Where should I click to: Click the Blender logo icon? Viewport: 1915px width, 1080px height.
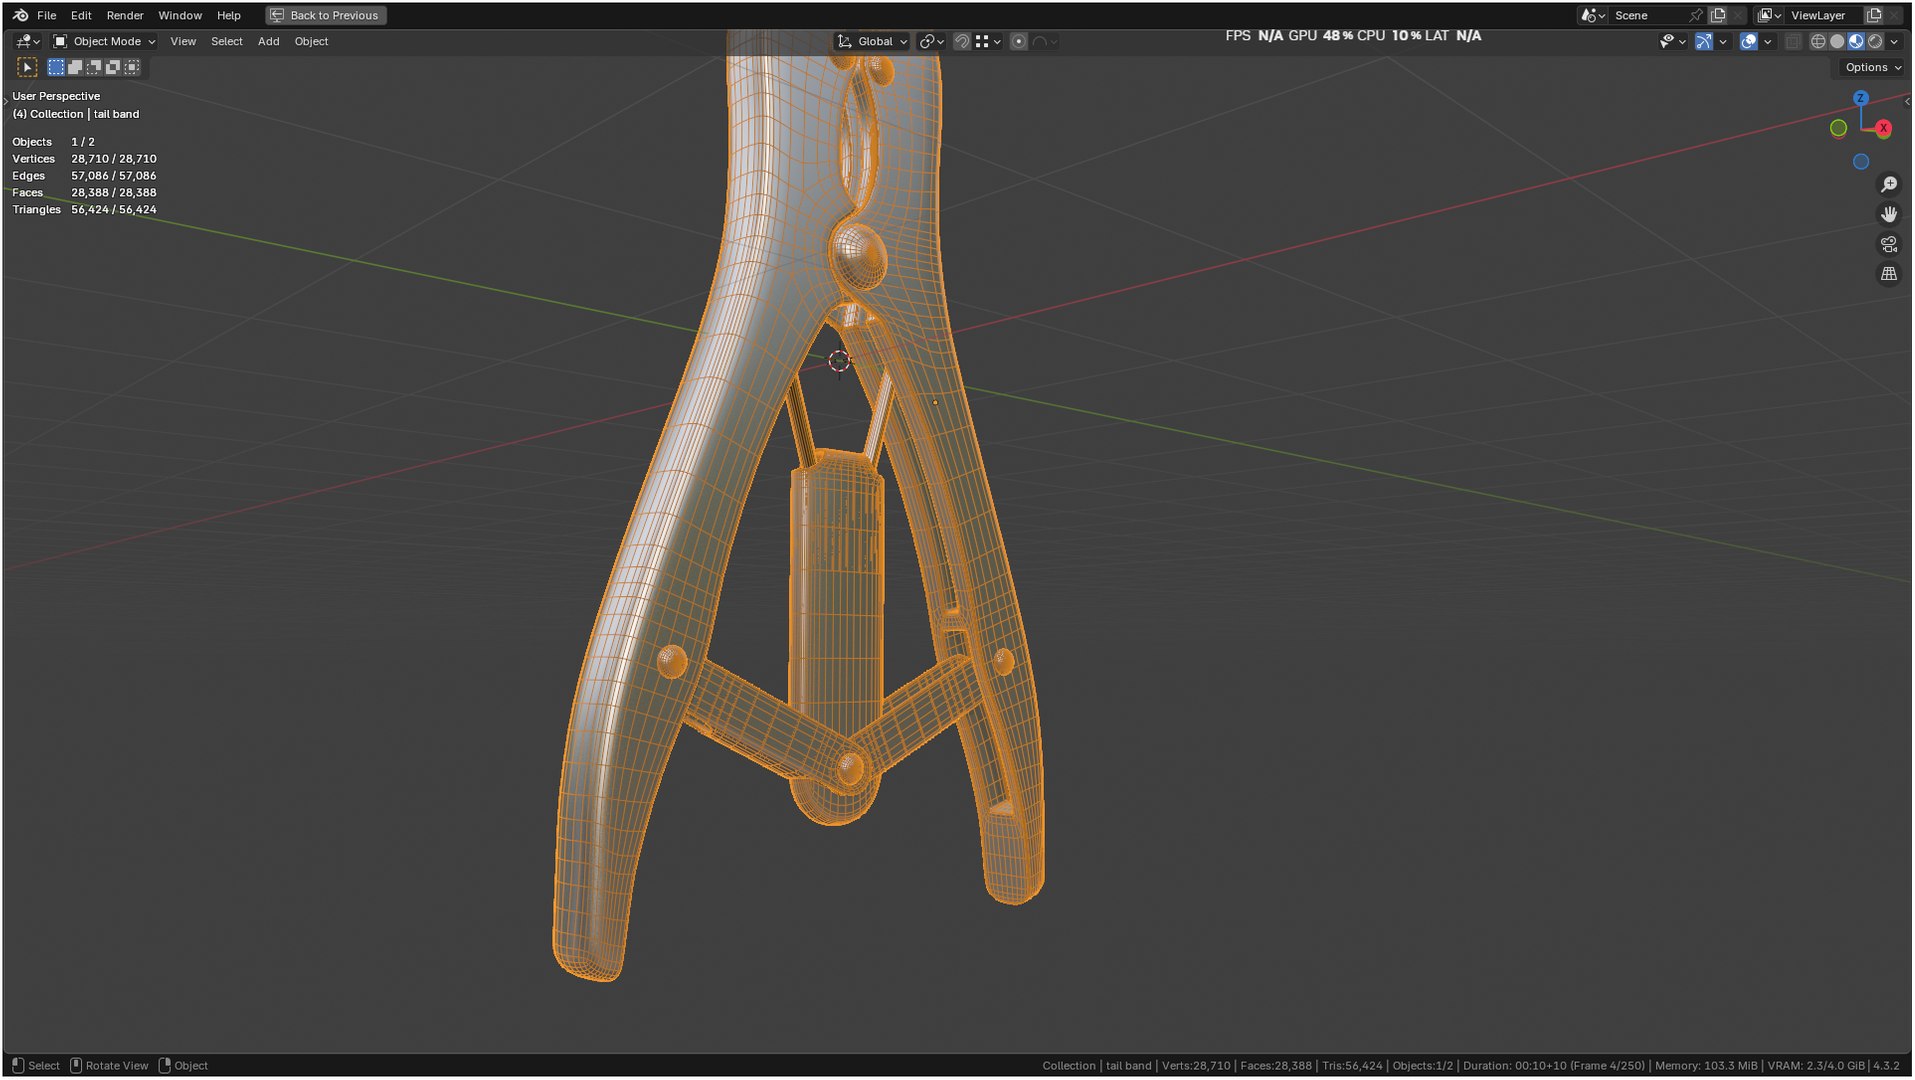20,15
